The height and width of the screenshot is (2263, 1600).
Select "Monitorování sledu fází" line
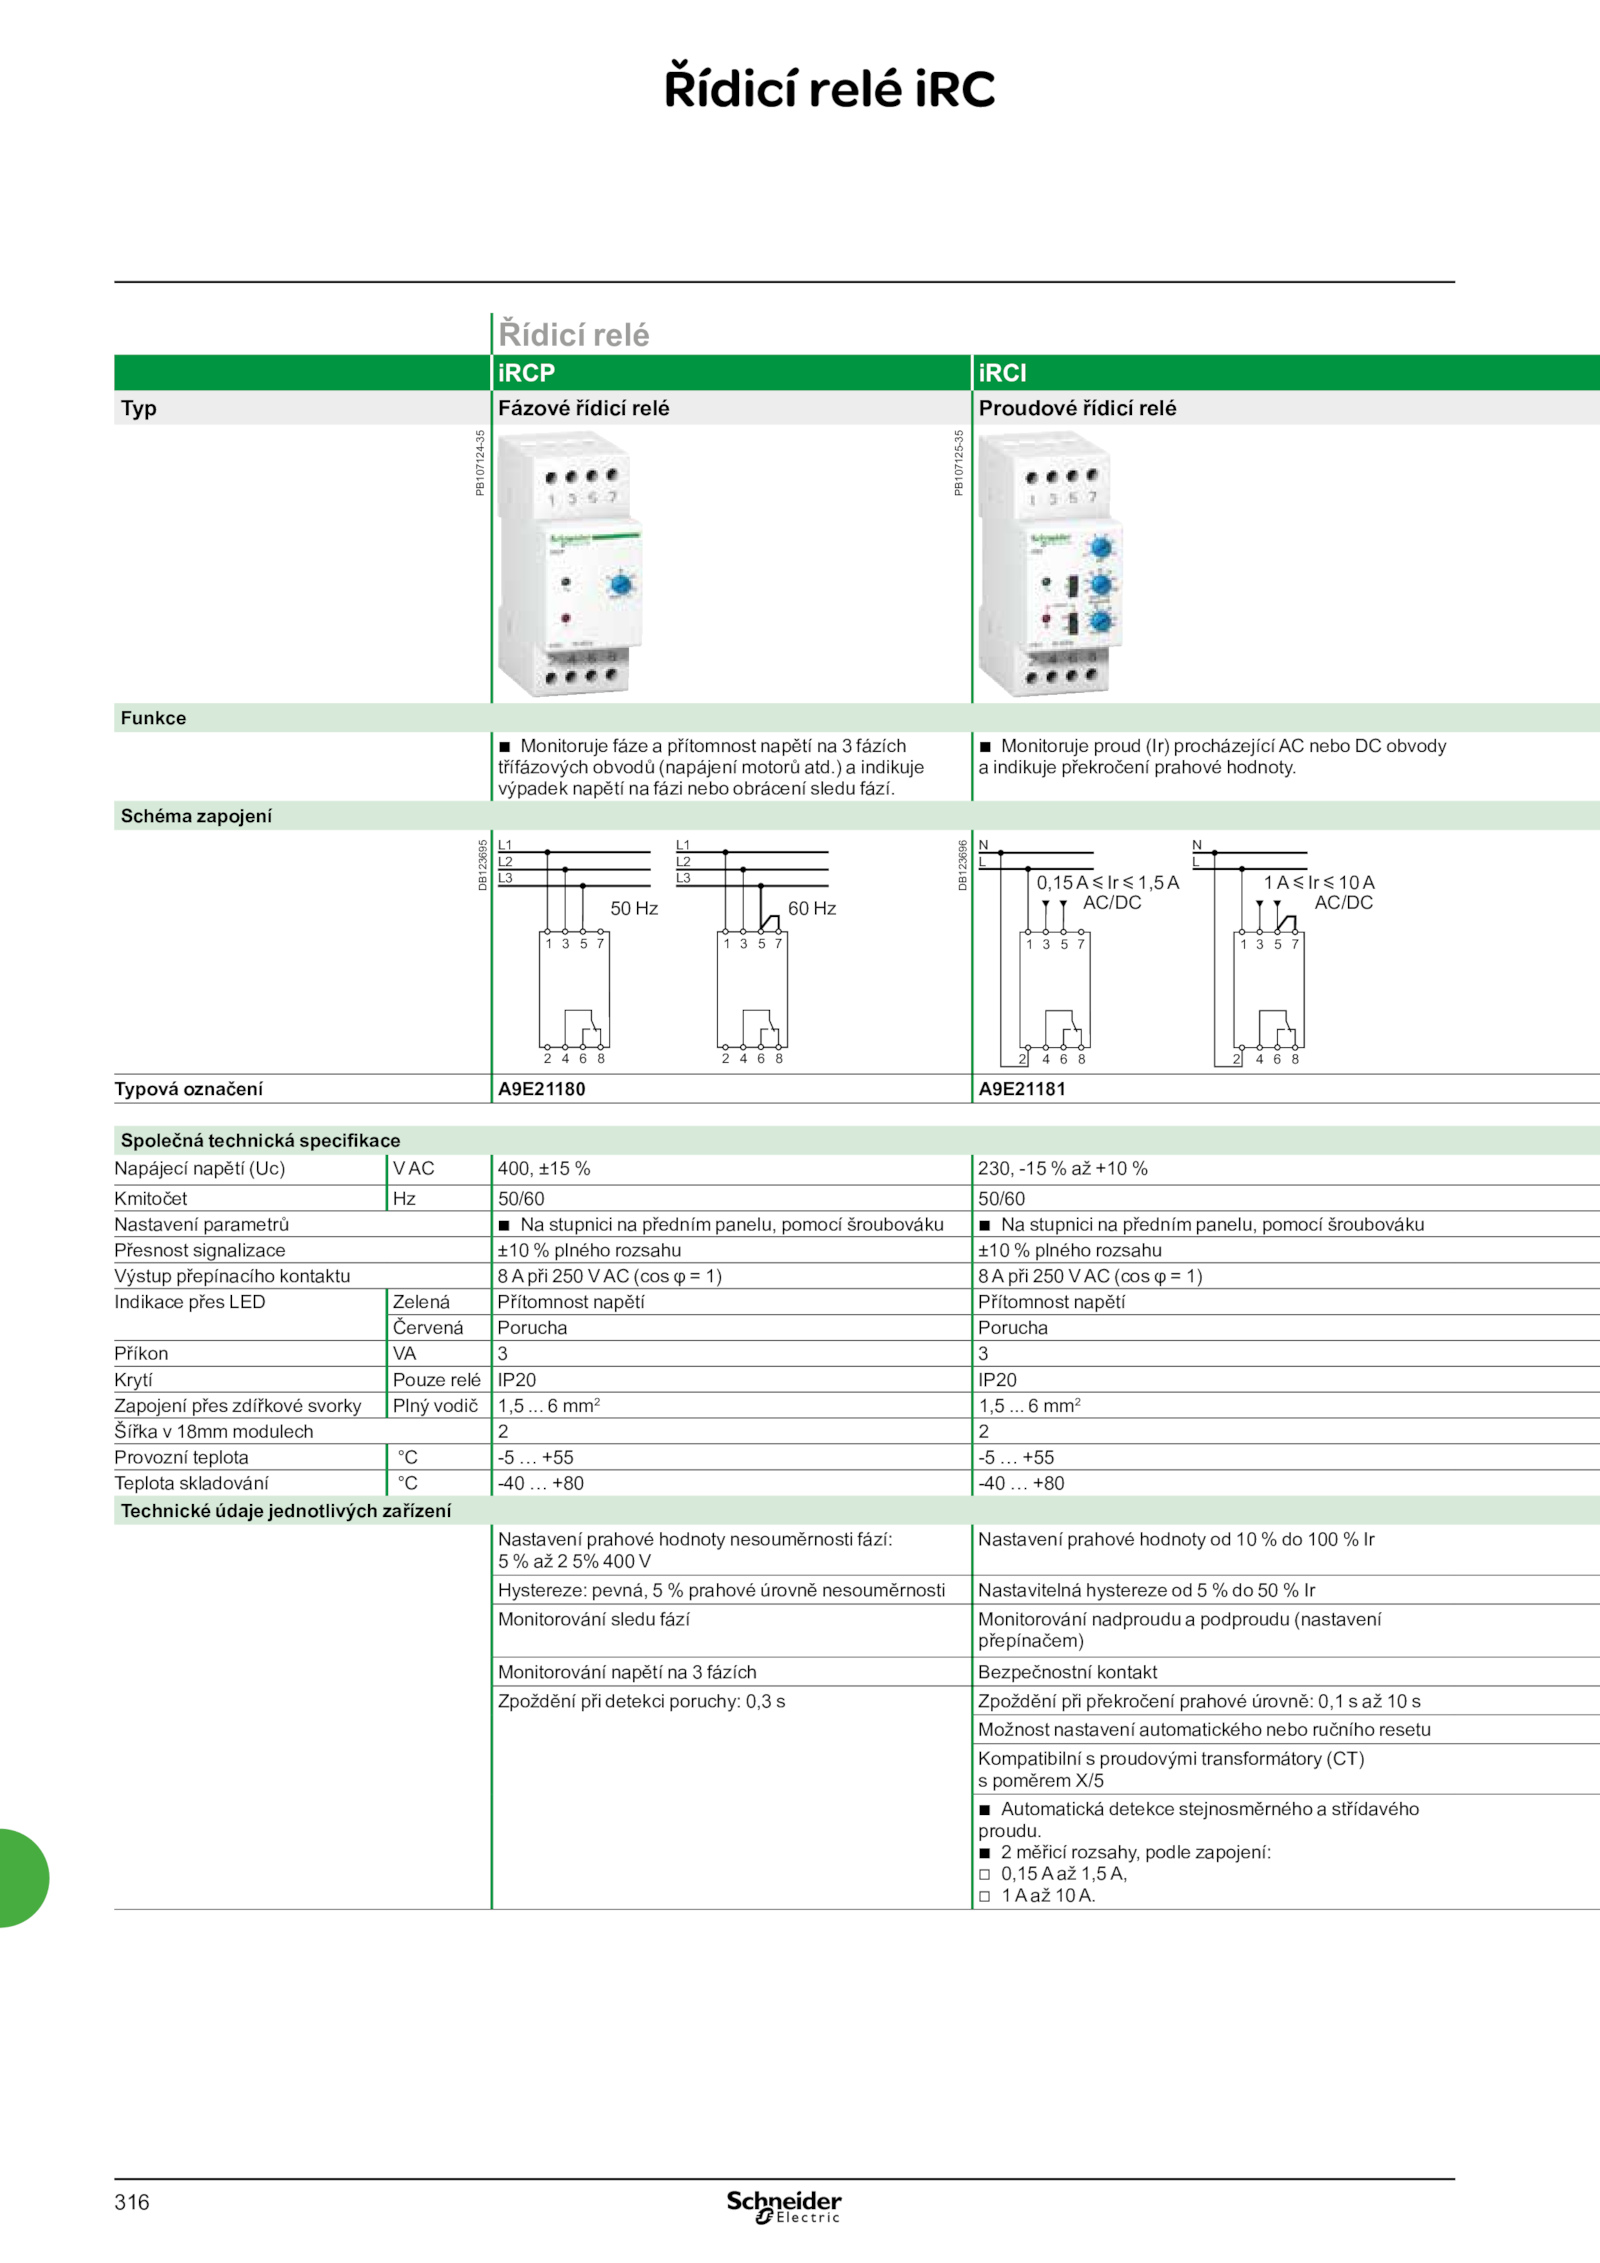pyautogui.click(x=594, y=1619)
